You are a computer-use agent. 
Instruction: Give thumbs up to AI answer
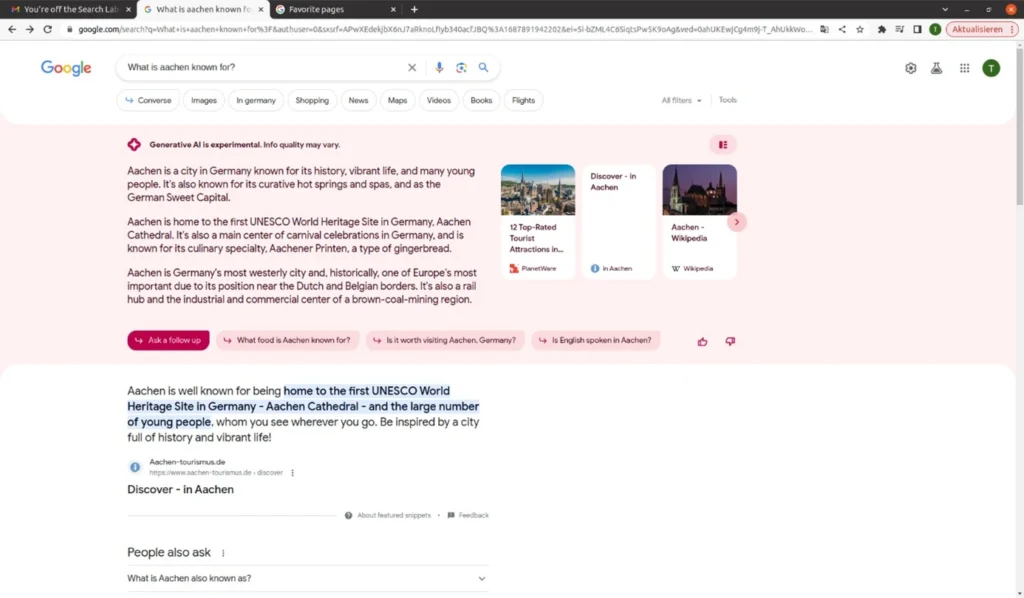[702, 341]
